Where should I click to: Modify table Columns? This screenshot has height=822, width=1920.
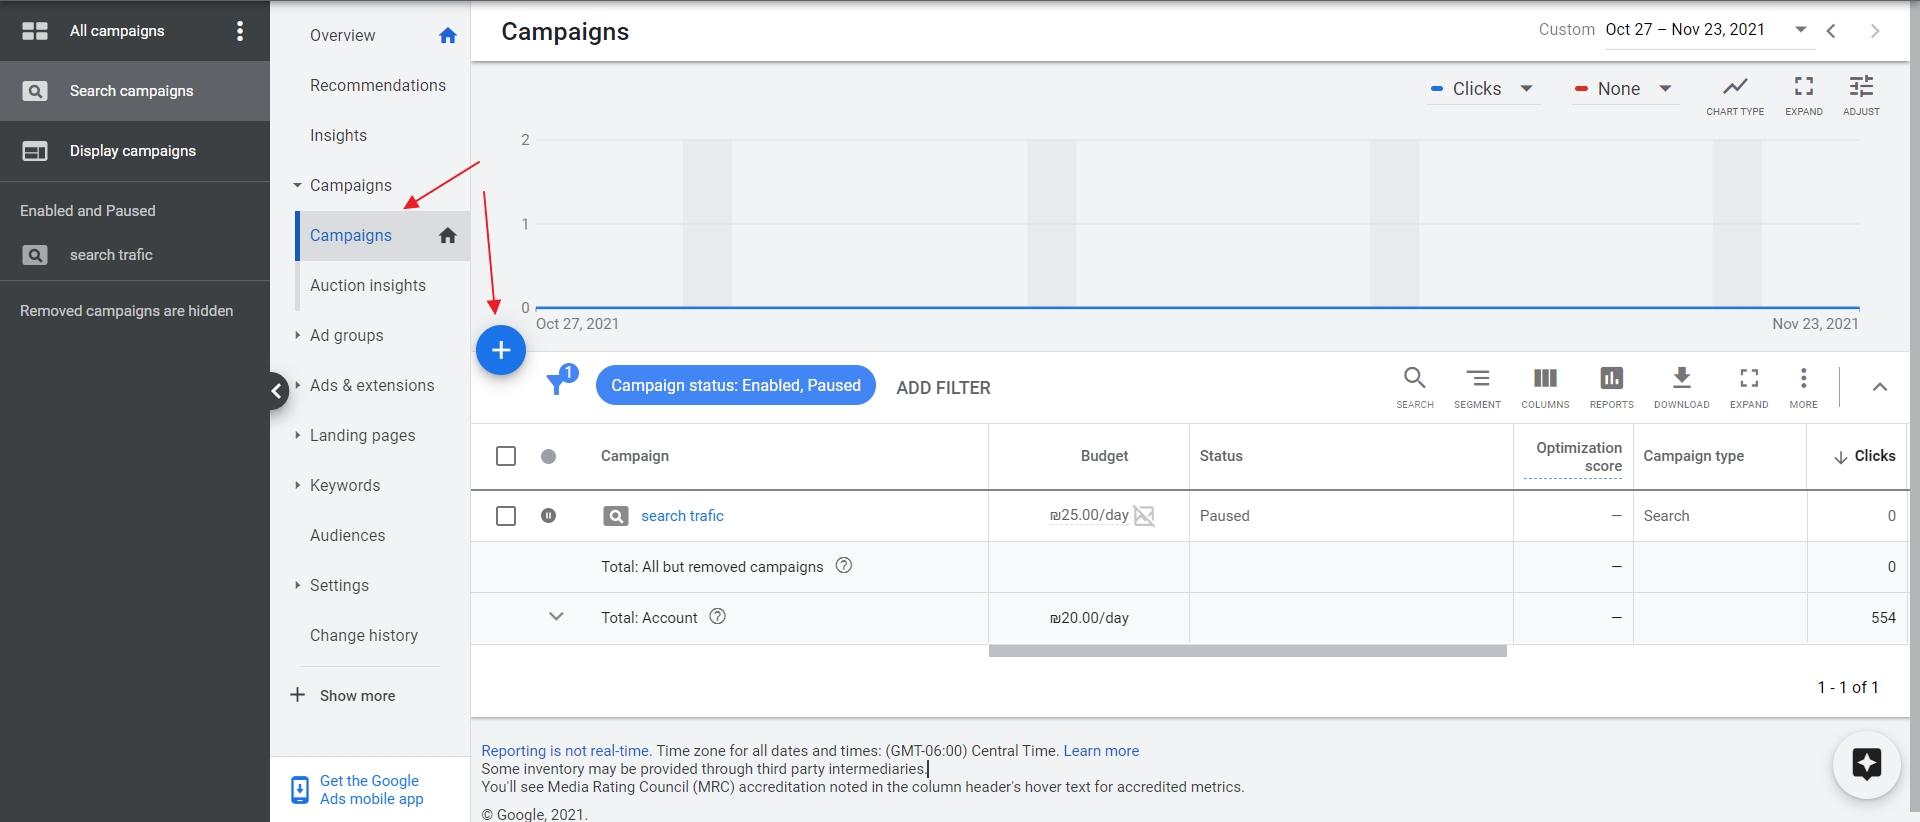click(x=1544, y=387)
